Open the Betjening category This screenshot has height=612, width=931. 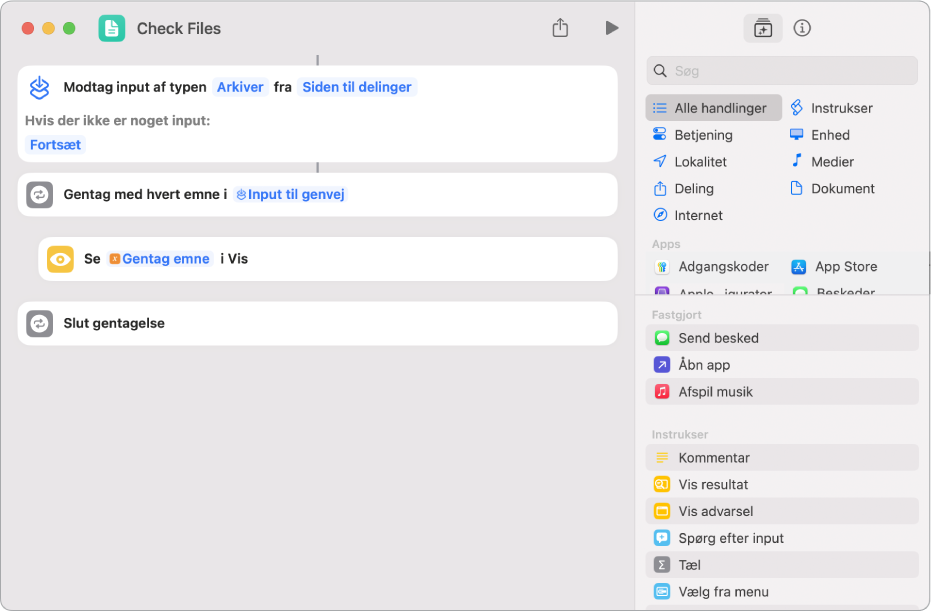[693, 135]
